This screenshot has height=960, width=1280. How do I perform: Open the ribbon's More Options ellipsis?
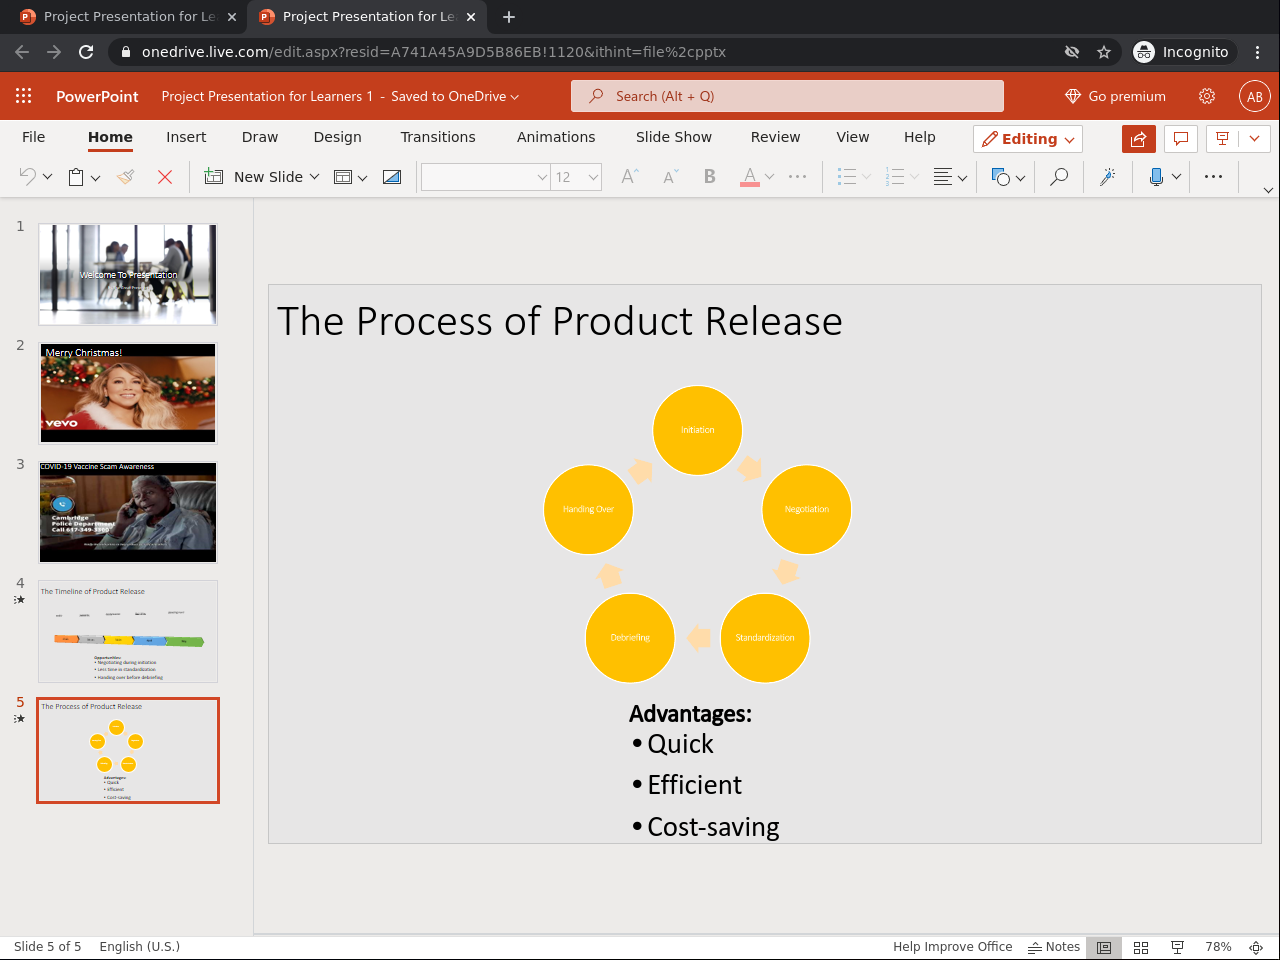(x=1213, y=177)
